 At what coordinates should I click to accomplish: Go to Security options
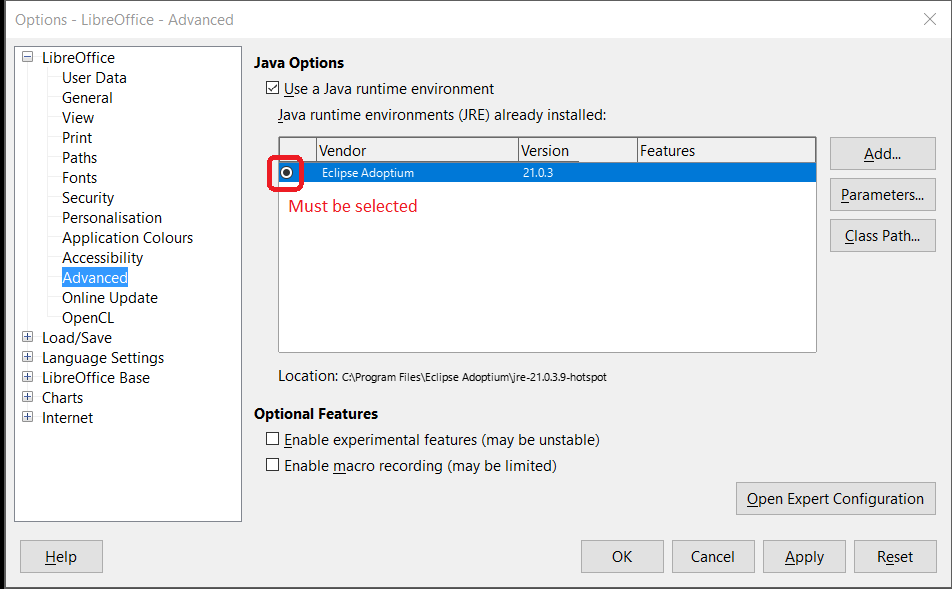tap(88, 198)
